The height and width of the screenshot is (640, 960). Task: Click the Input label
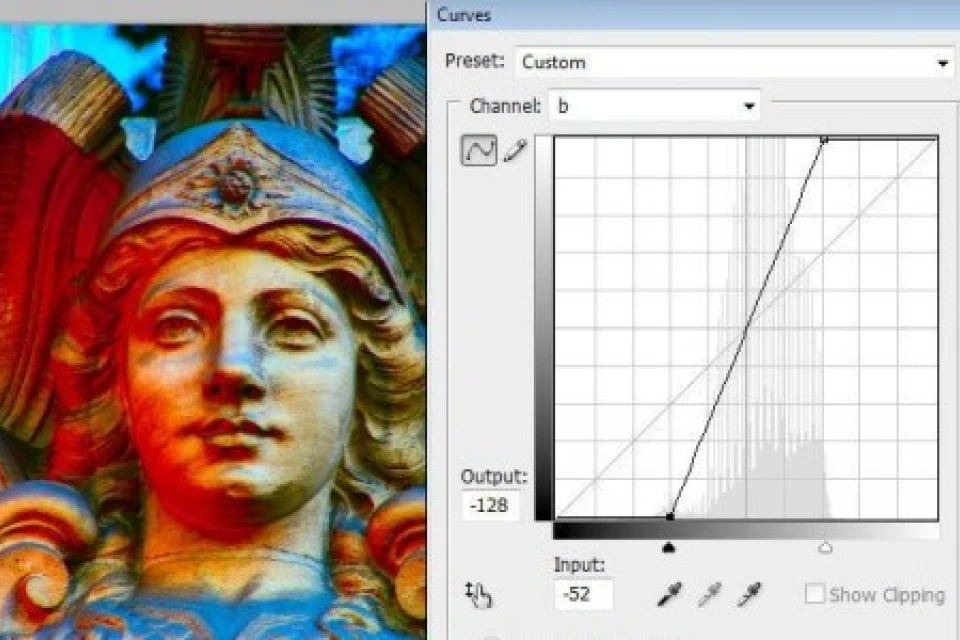[x=579, y=565]
